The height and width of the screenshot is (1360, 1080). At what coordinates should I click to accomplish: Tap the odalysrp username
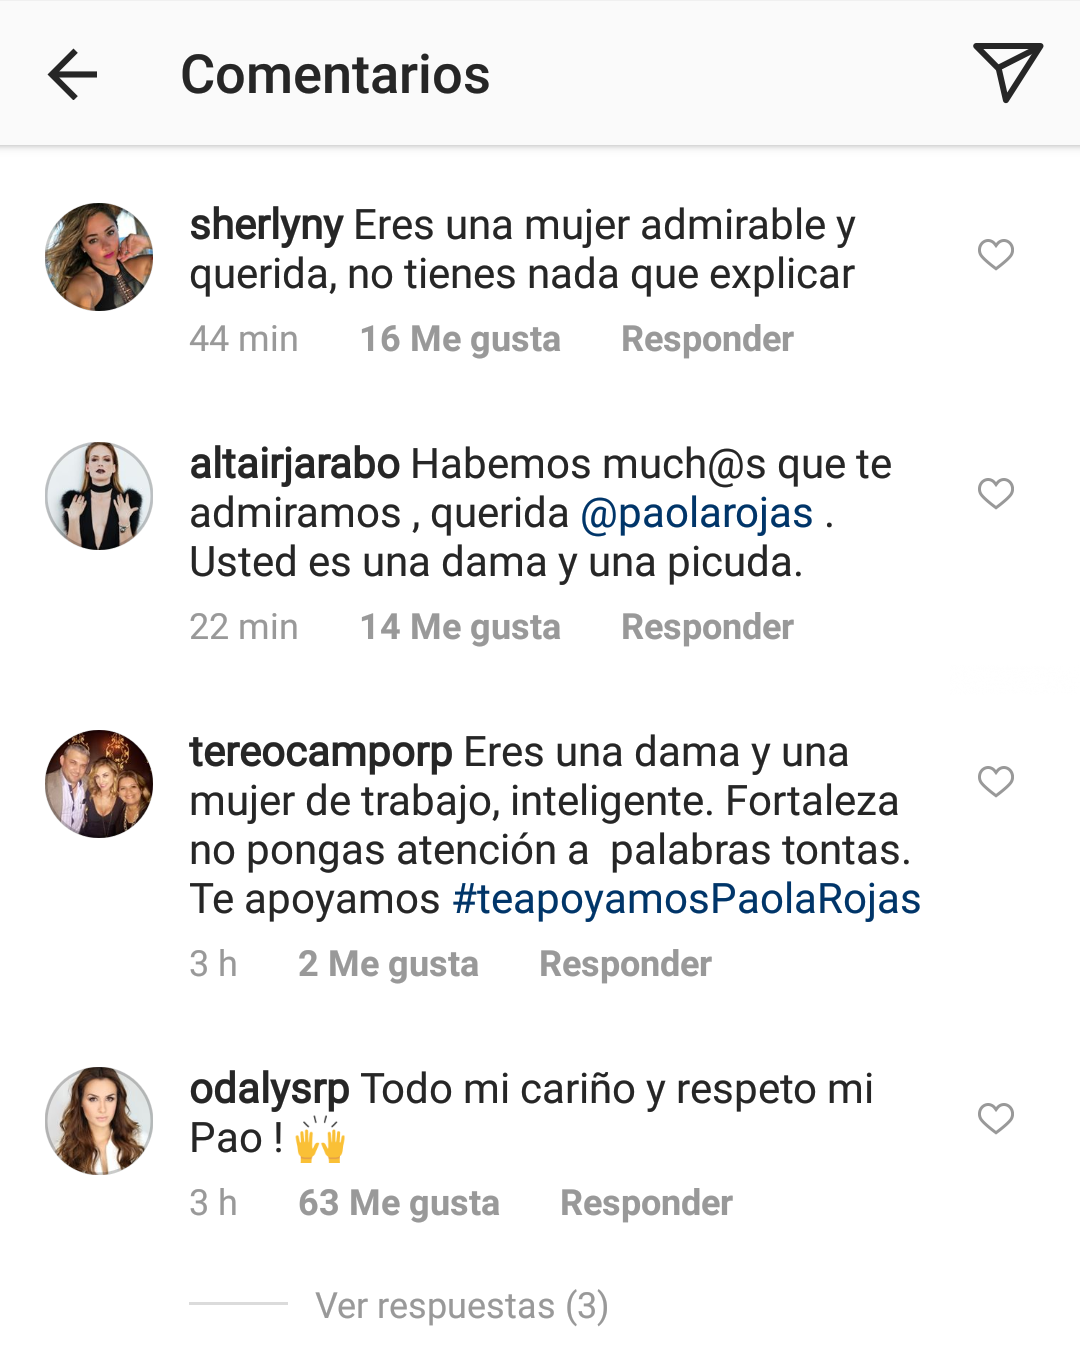(x=269, y=1089)
